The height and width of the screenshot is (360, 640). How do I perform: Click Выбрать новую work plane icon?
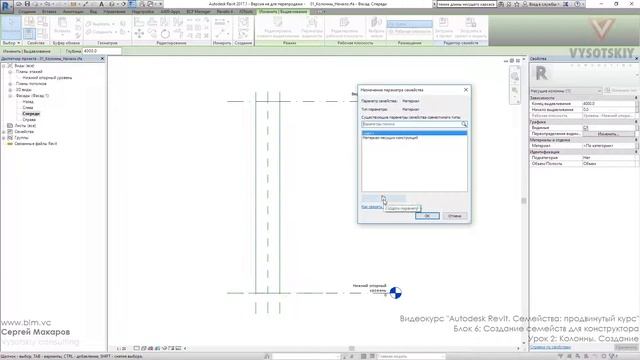point(376,27)
